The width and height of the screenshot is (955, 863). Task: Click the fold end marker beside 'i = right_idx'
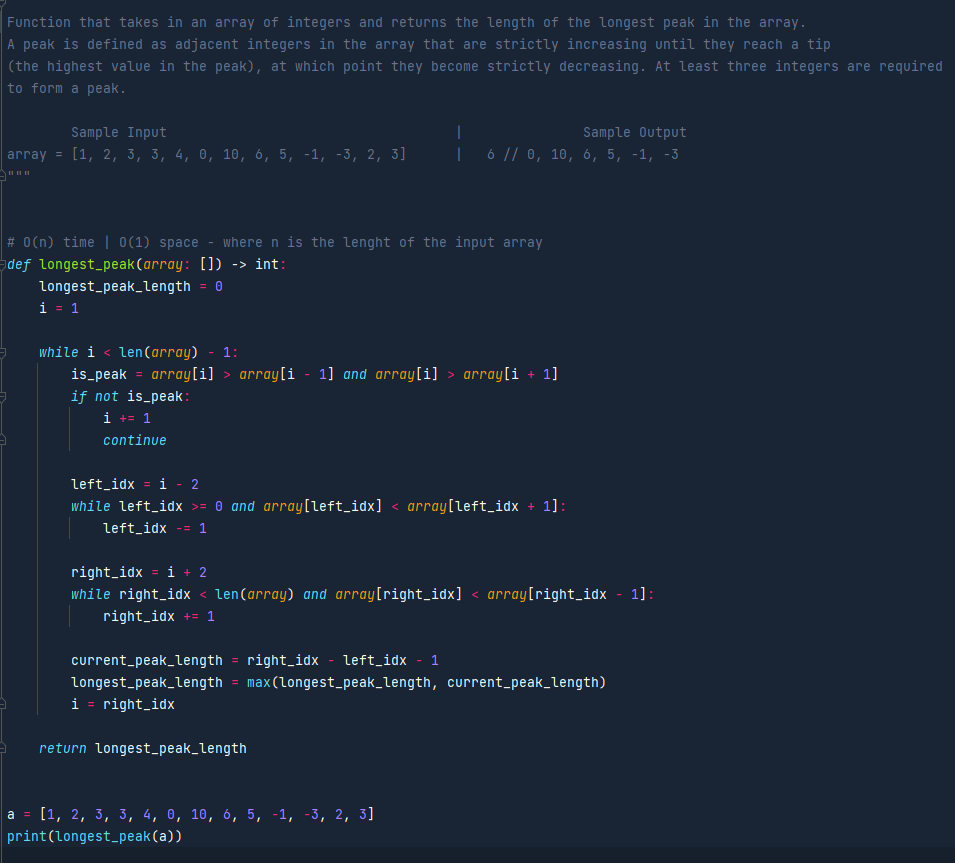(2, 705)
